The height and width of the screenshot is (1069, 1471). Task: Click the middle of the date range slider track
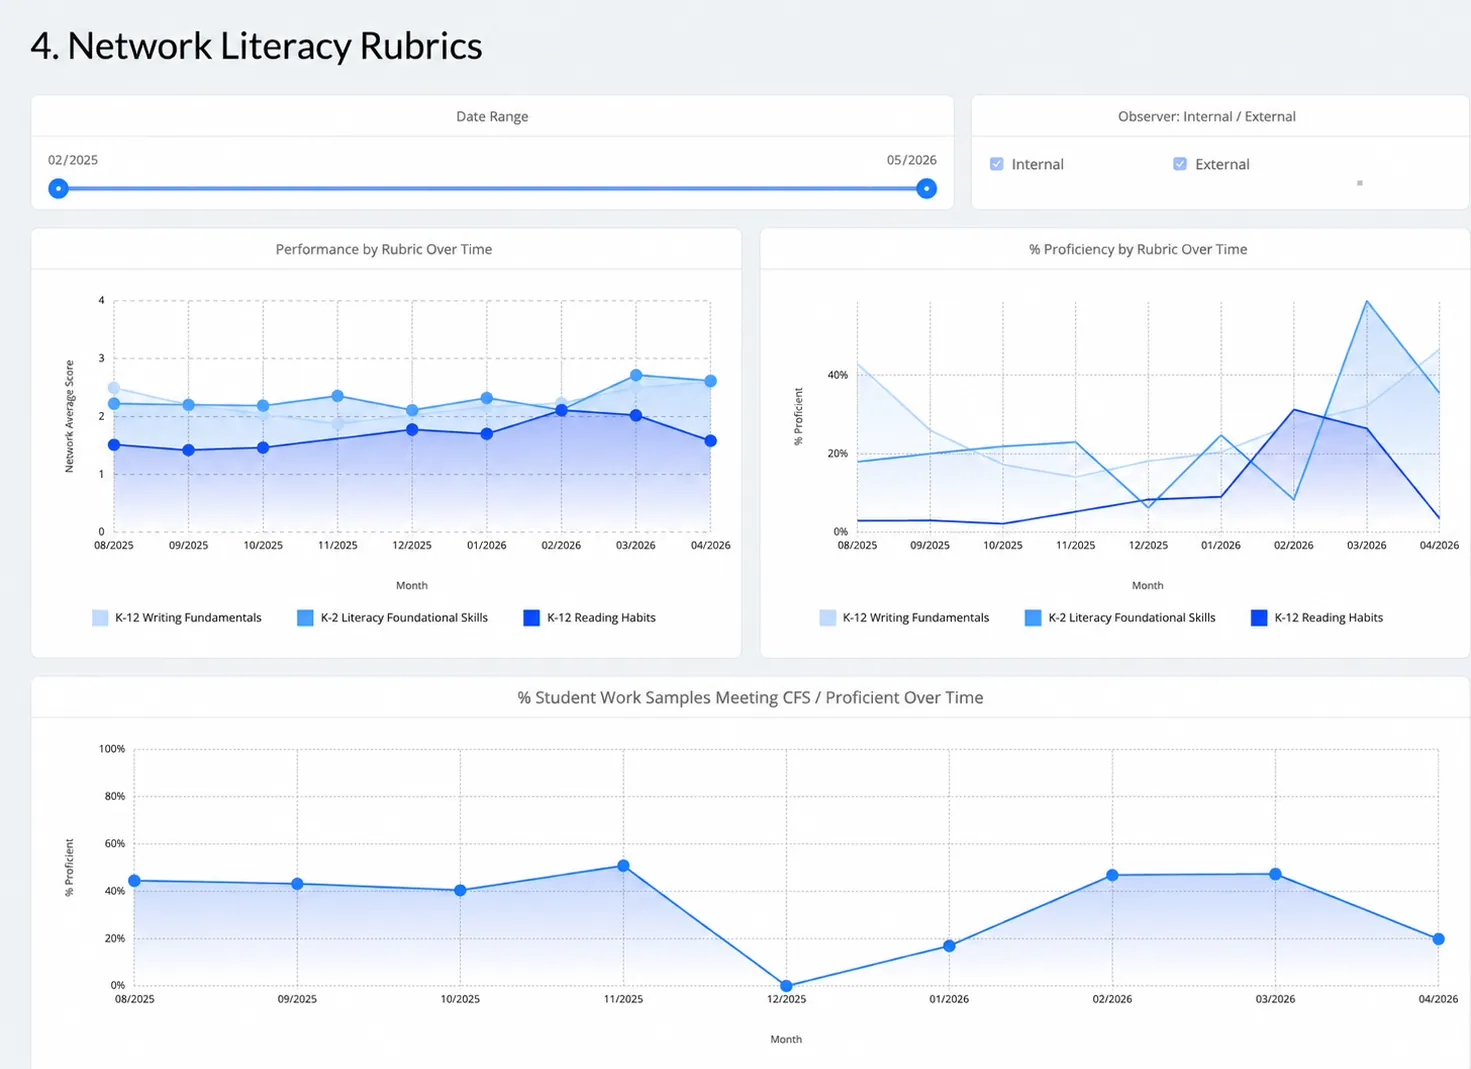pyautogui.click(x=493, y=188)
